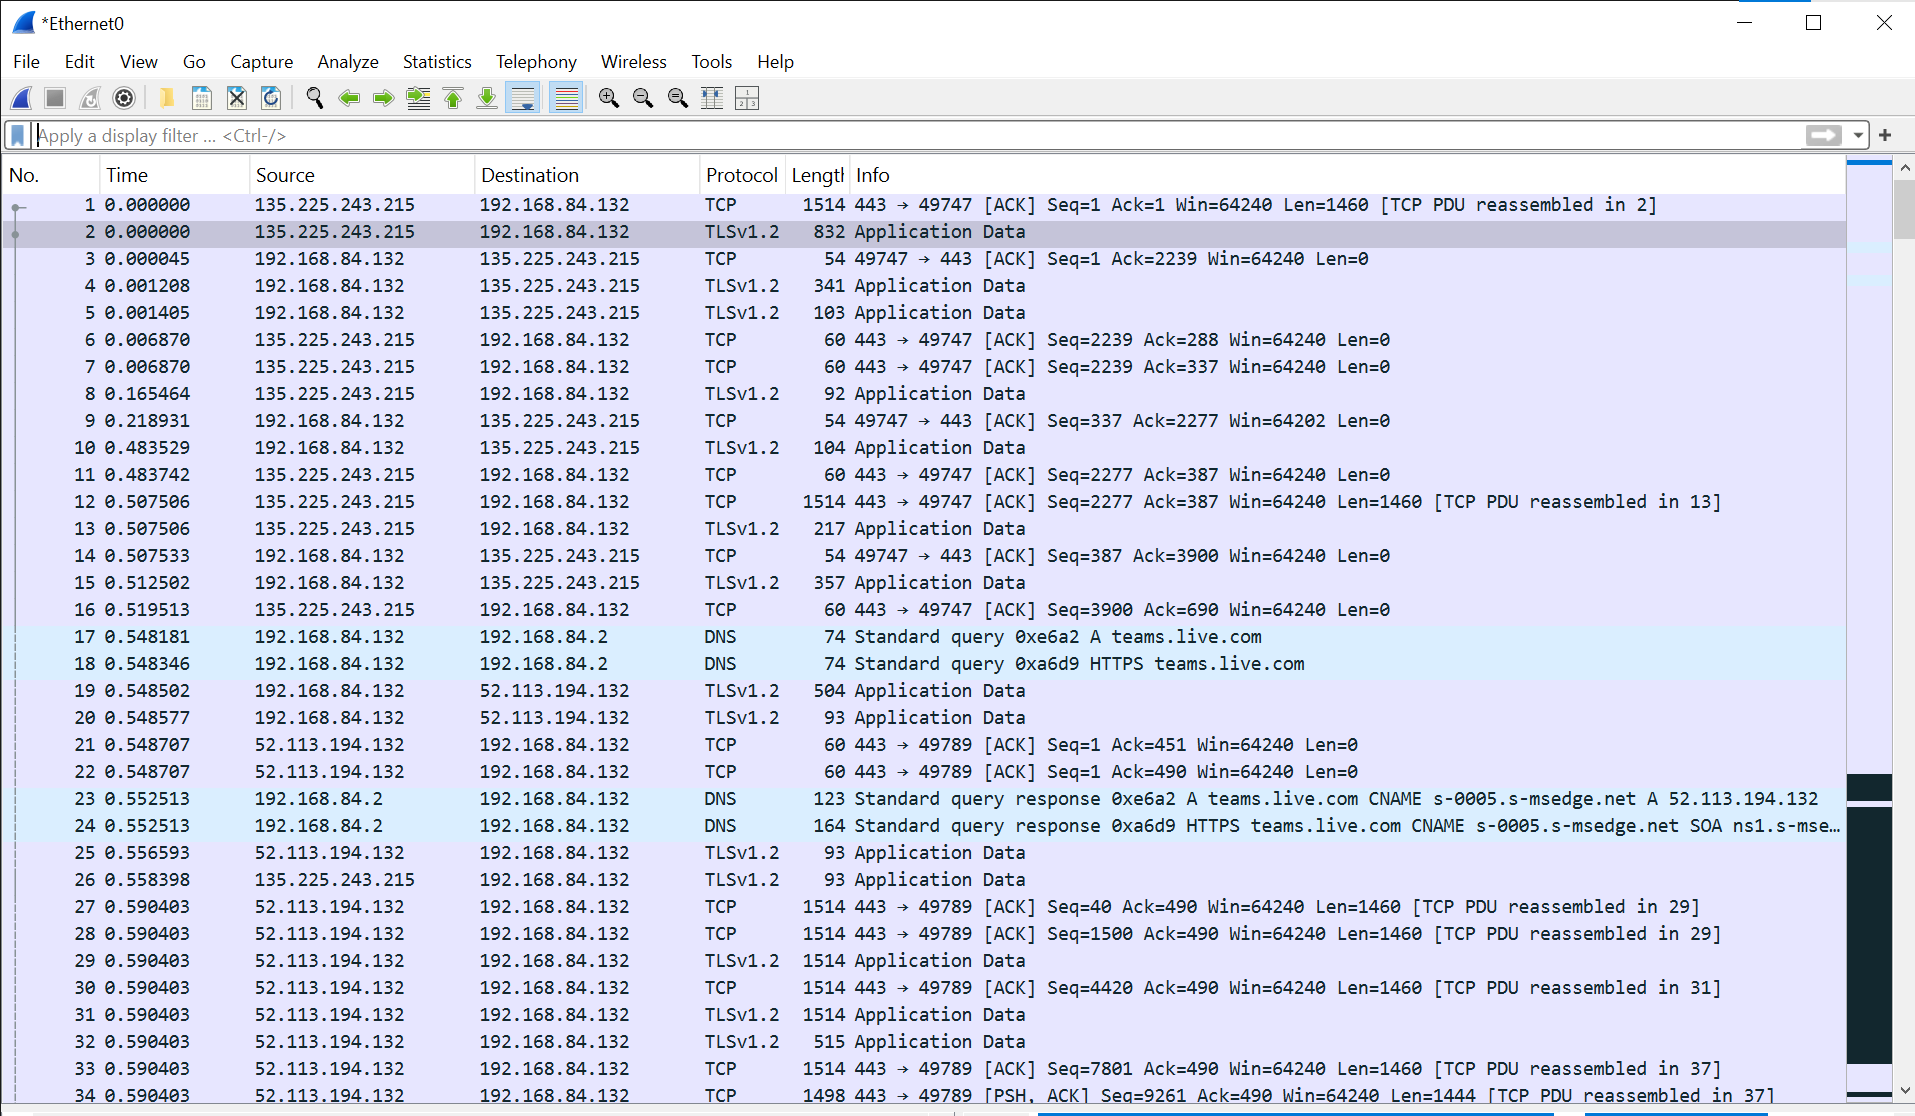Start capturing packets with the shark fin icon
The image size is (1915, 1116).
pos(21,98)
